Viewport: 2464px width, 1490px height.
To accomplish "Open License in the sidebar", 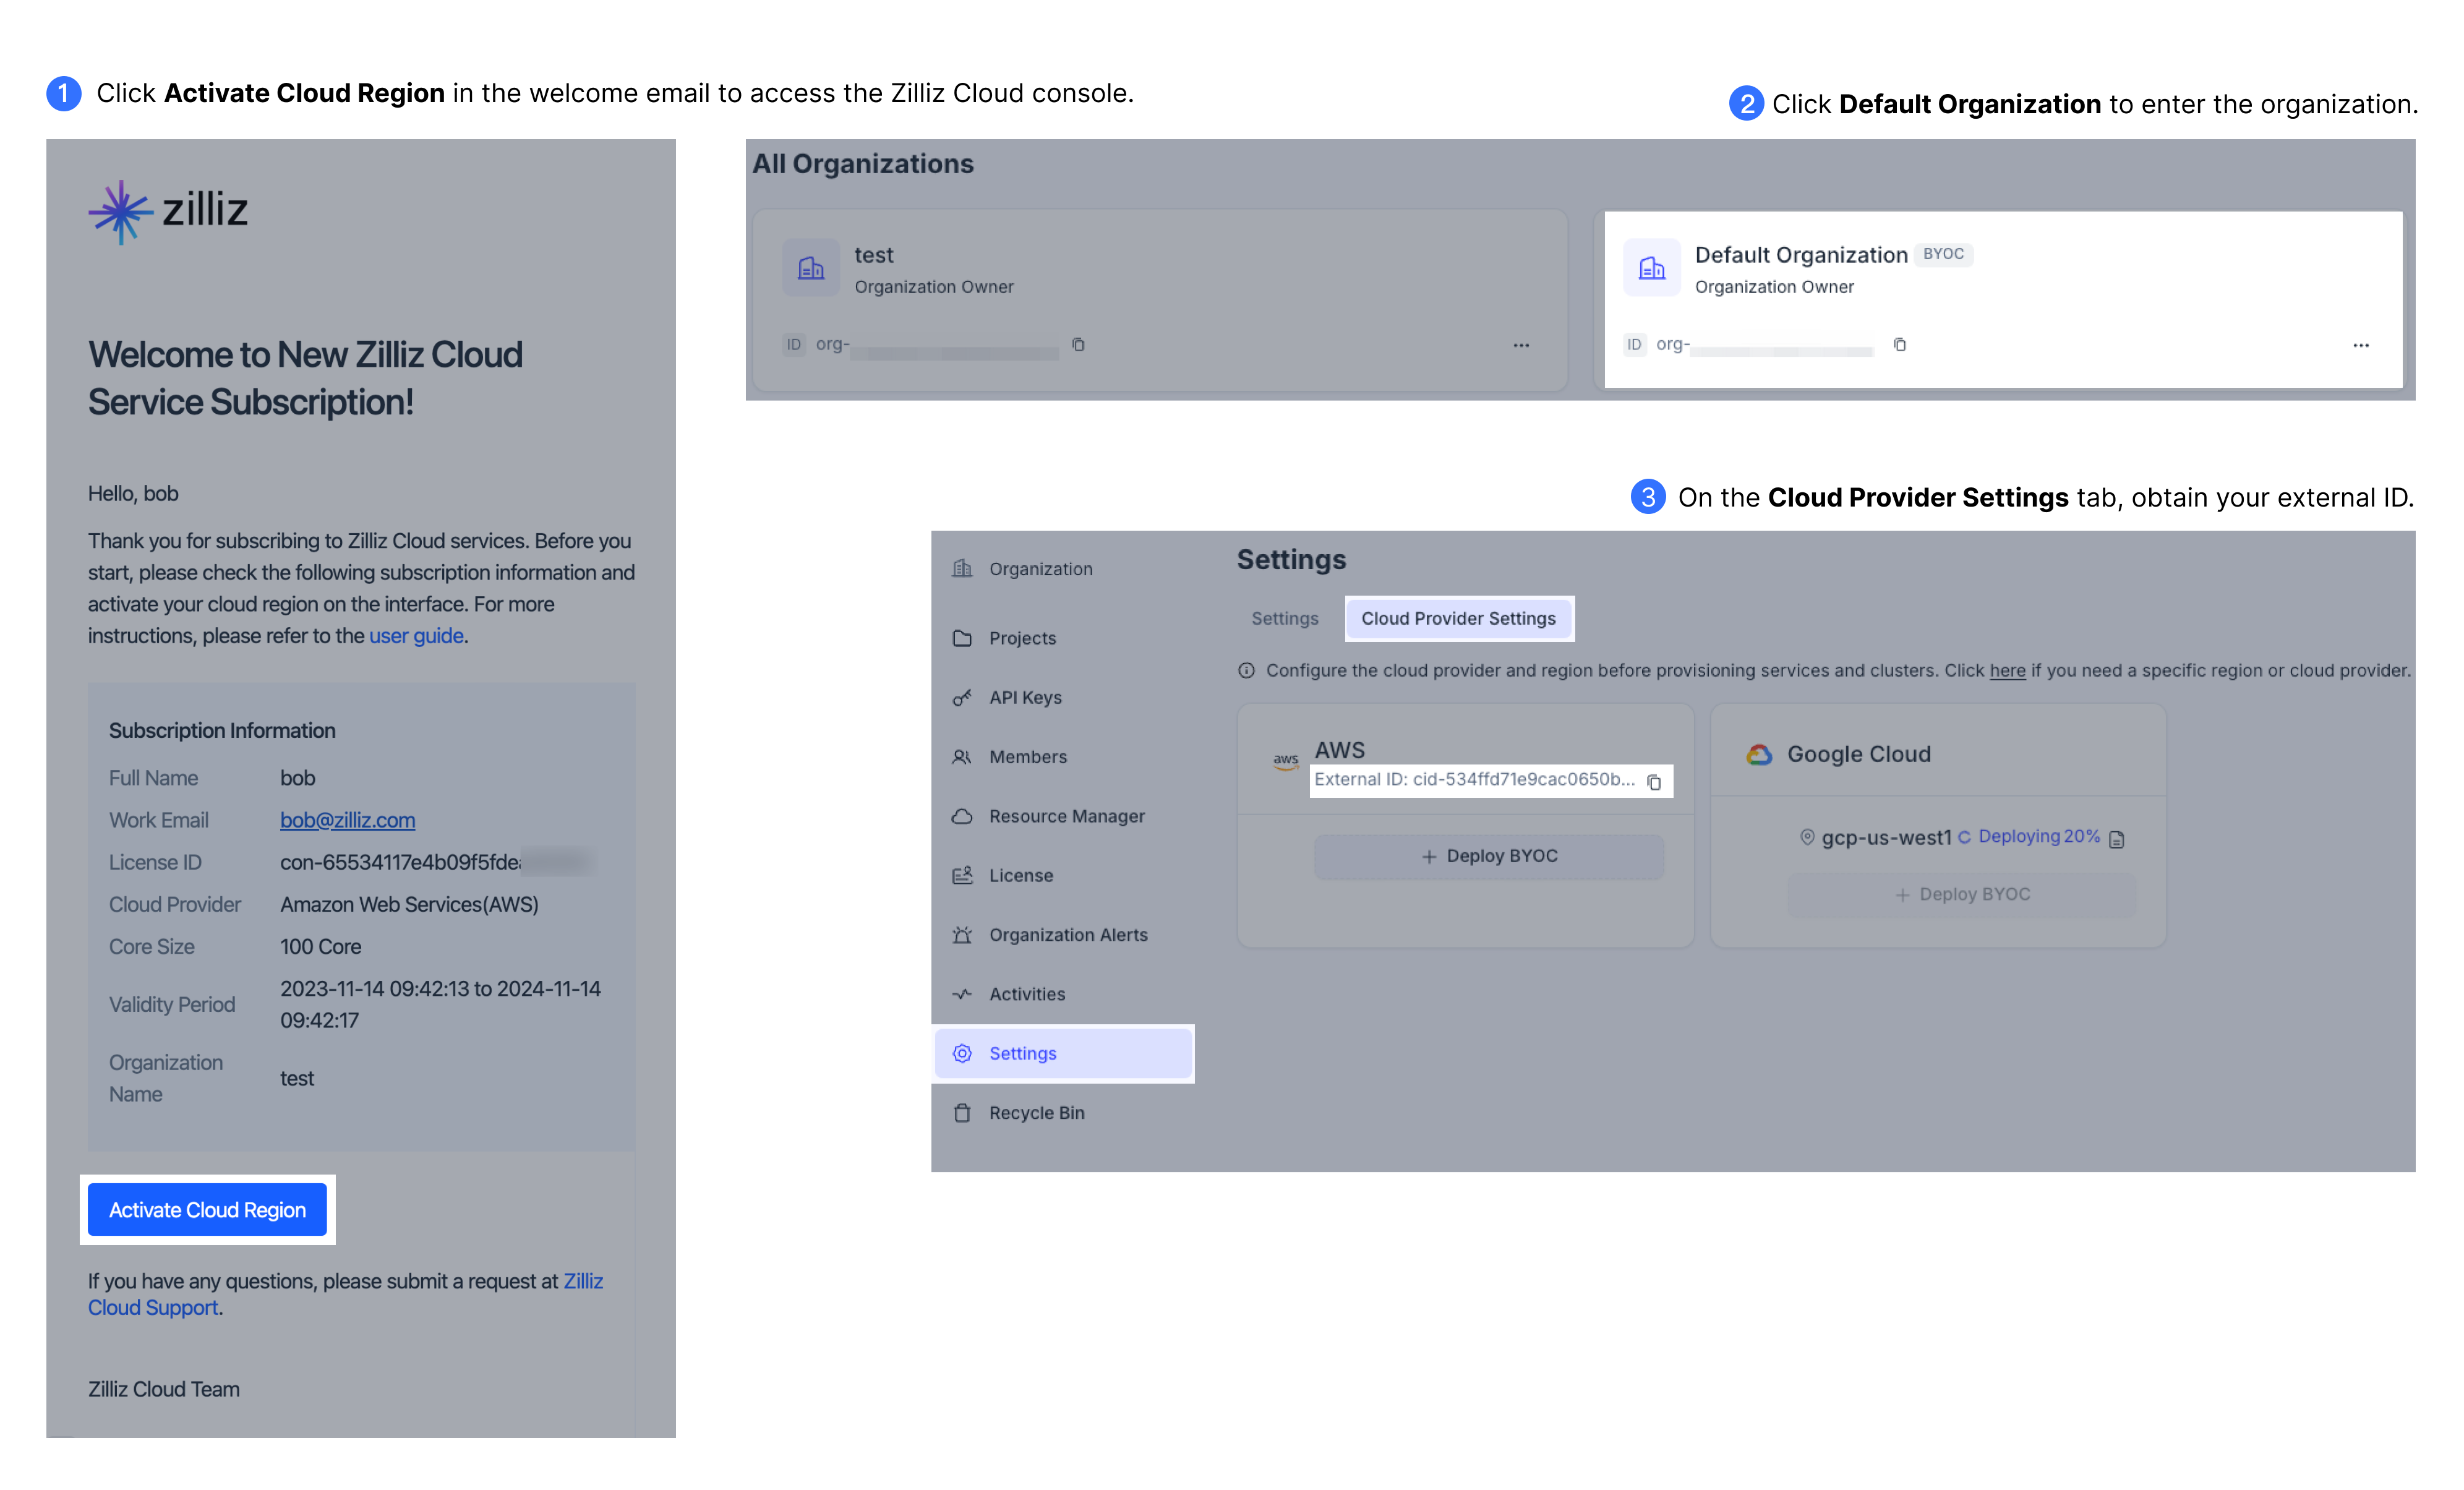I will click(x=1062, y=875).
